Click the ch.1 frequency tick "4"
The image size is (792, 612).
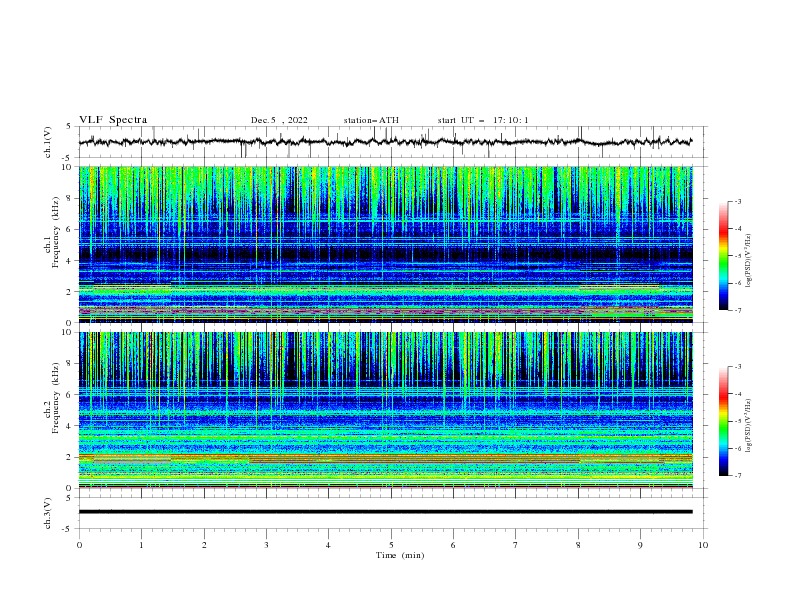tap(70, 261)
